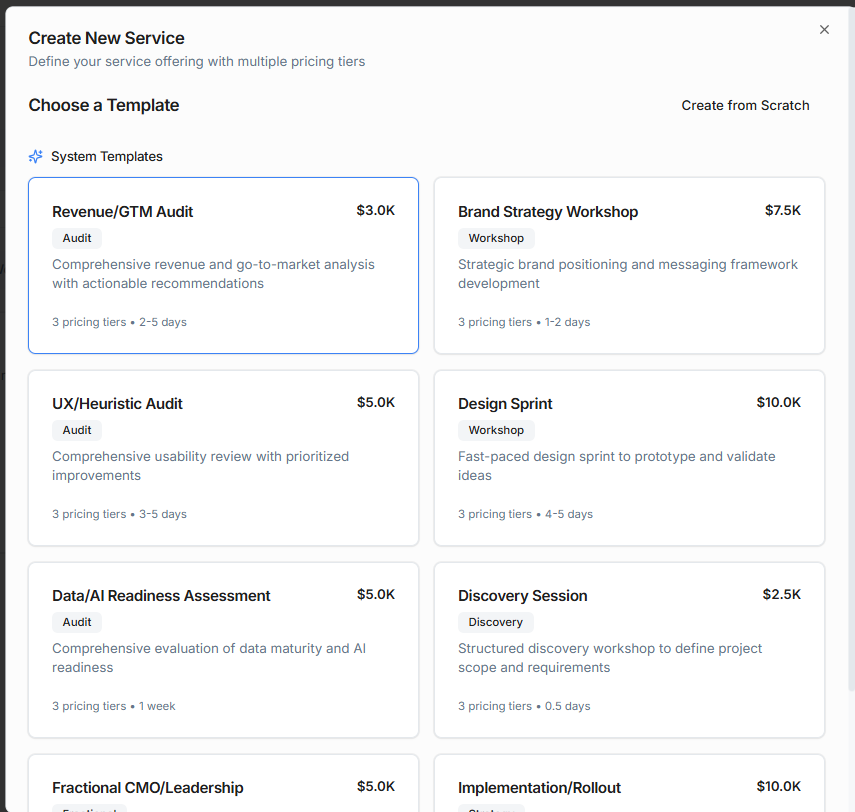
Task: Dismiss the dialog with the X button
Action: (824, 29)
